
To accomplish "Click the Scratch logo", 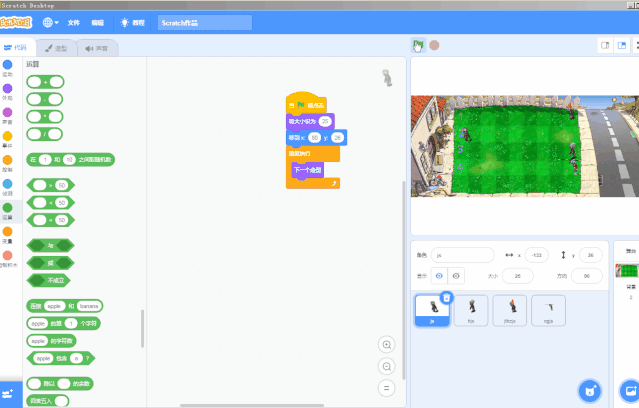I will [15, 22].
